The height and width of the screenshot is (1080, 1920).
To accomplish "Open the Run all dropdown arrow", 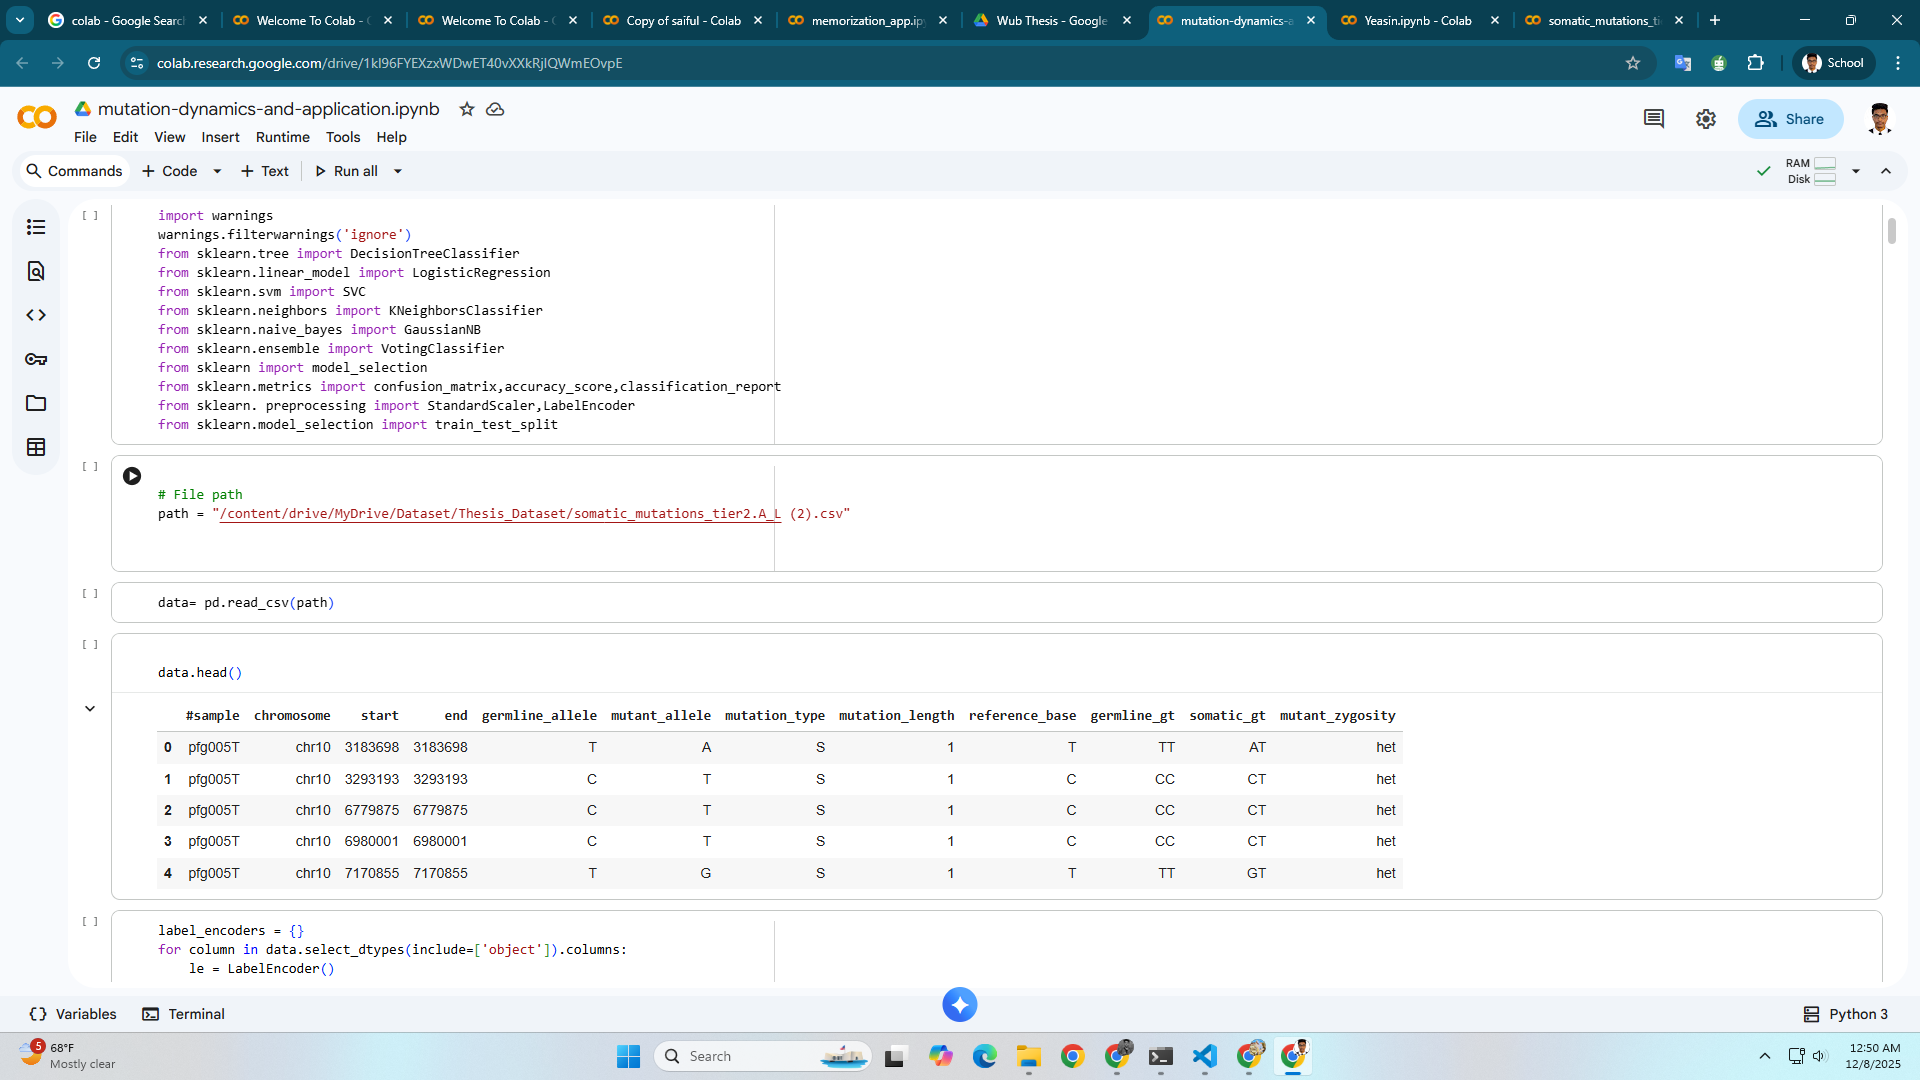I will [x=398, y=171].
